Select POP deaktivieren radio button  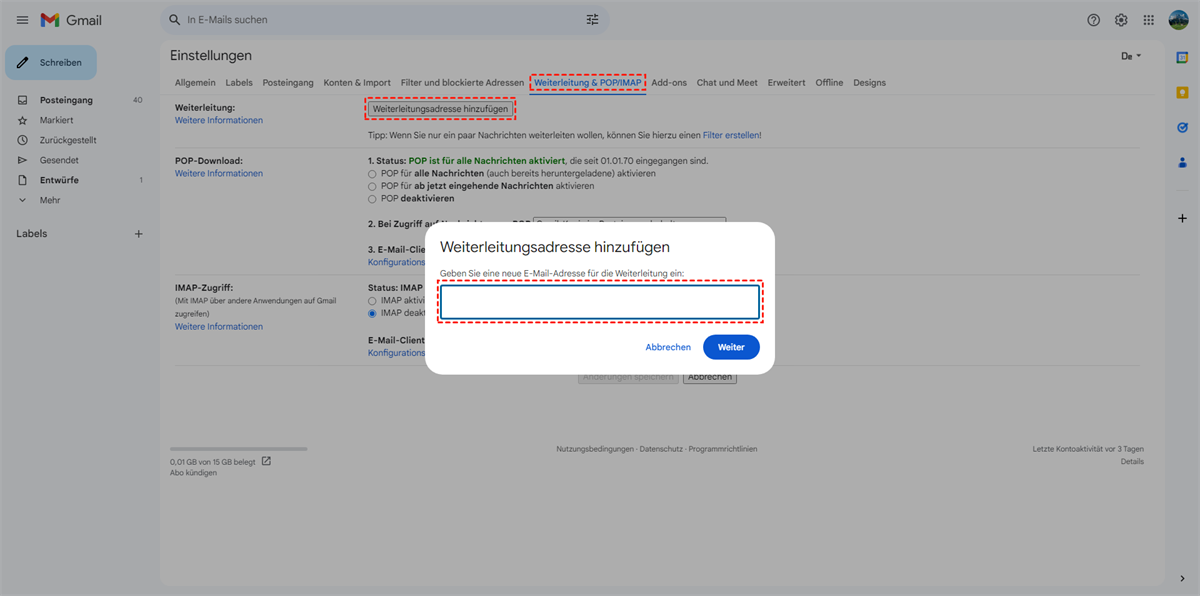click(x=372, y=199)
